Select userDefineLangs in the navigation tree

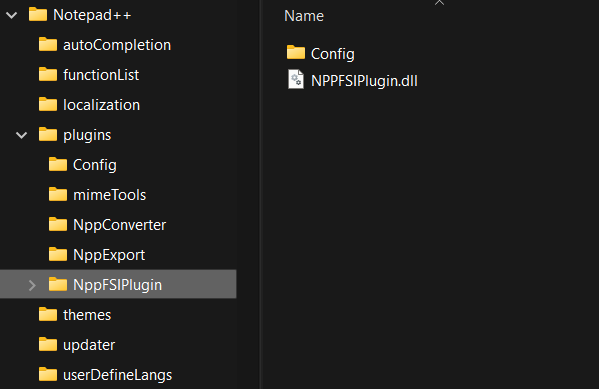coord(118,375)
